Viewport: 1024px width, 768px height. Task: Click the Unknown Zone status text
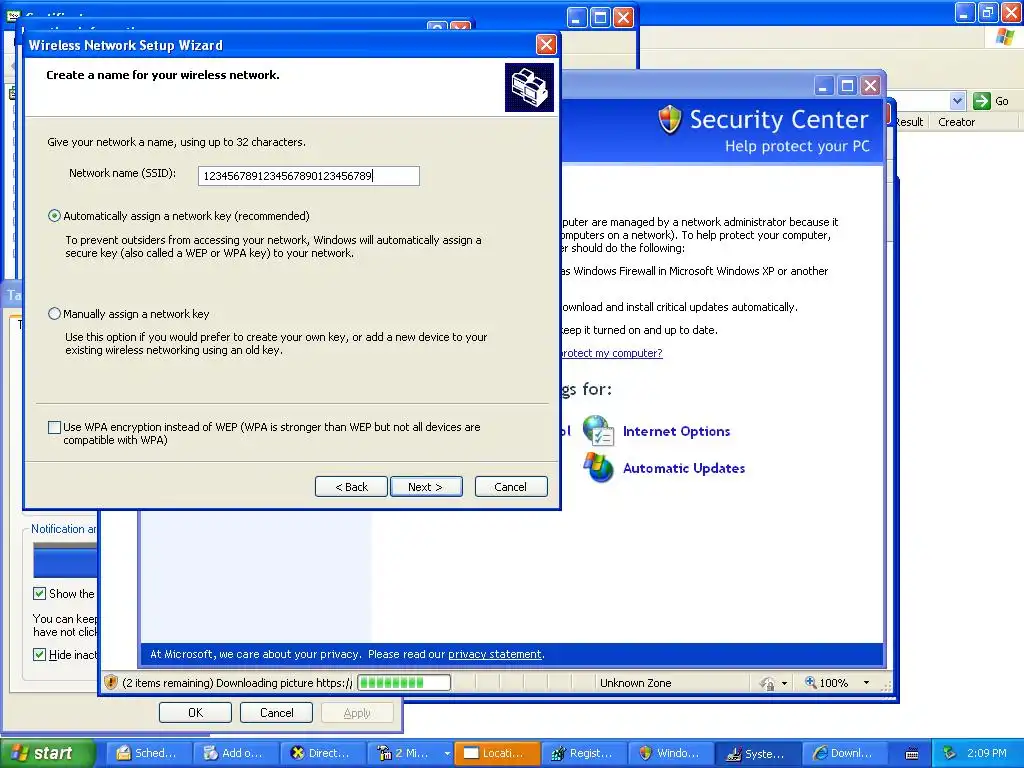tap(635, 682)
